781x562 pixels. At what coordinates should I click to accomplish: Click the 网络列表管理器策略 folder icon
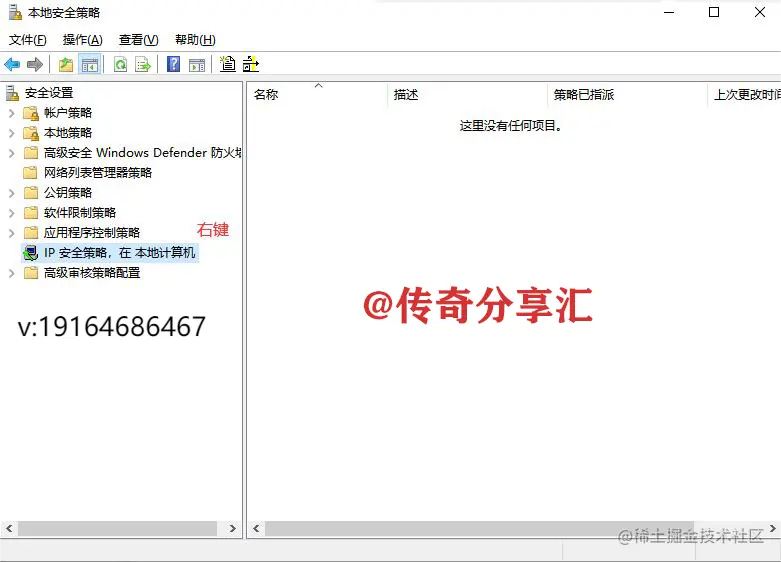(30, 173)
